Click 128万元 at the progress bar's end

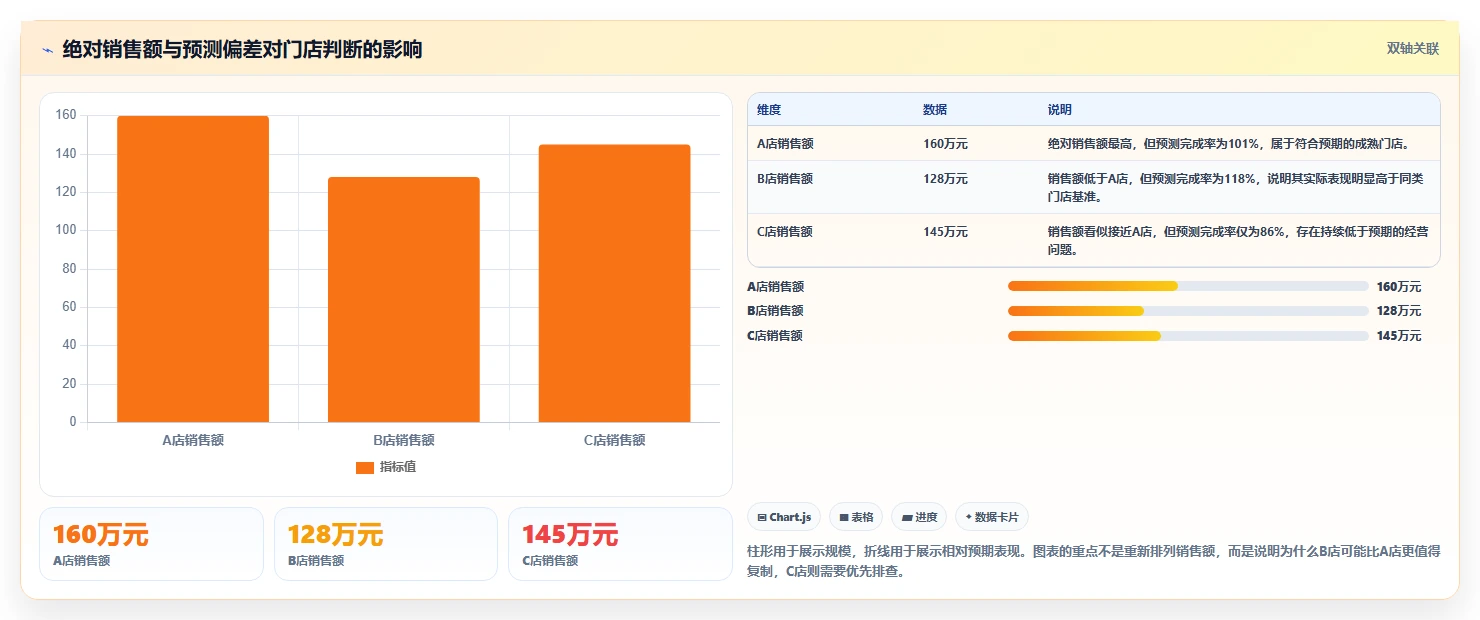[x=1399, y=311]
